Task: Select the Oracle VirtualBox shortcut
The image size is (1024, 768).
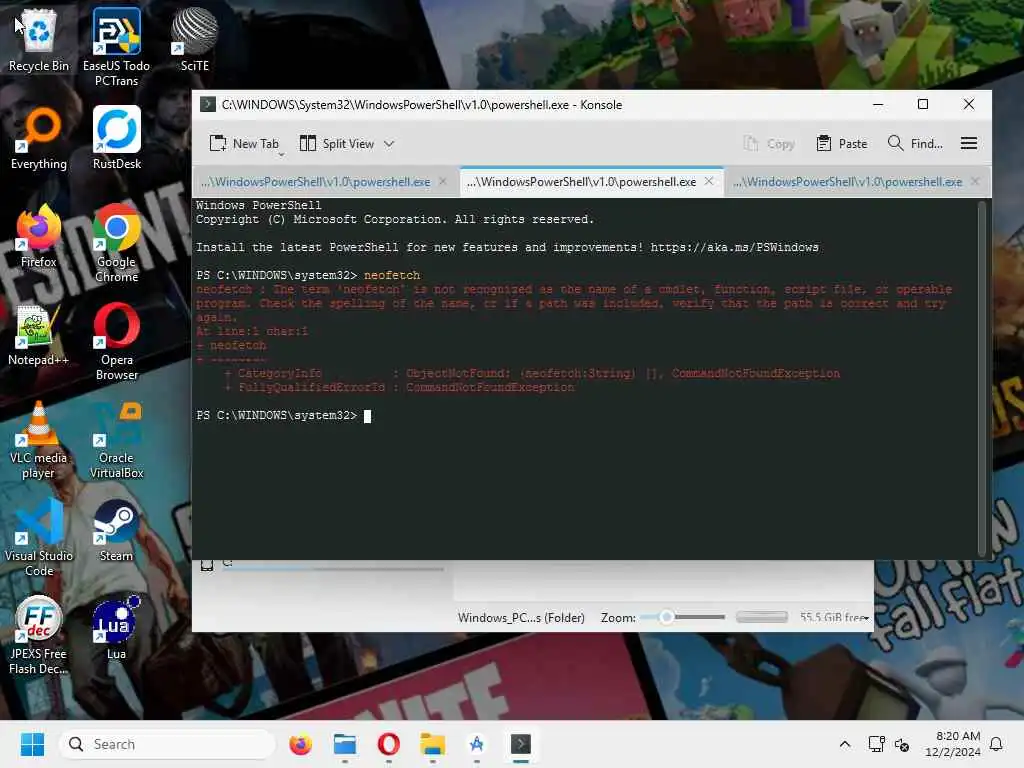Action: pyautogui.click(x=117, y=439)
